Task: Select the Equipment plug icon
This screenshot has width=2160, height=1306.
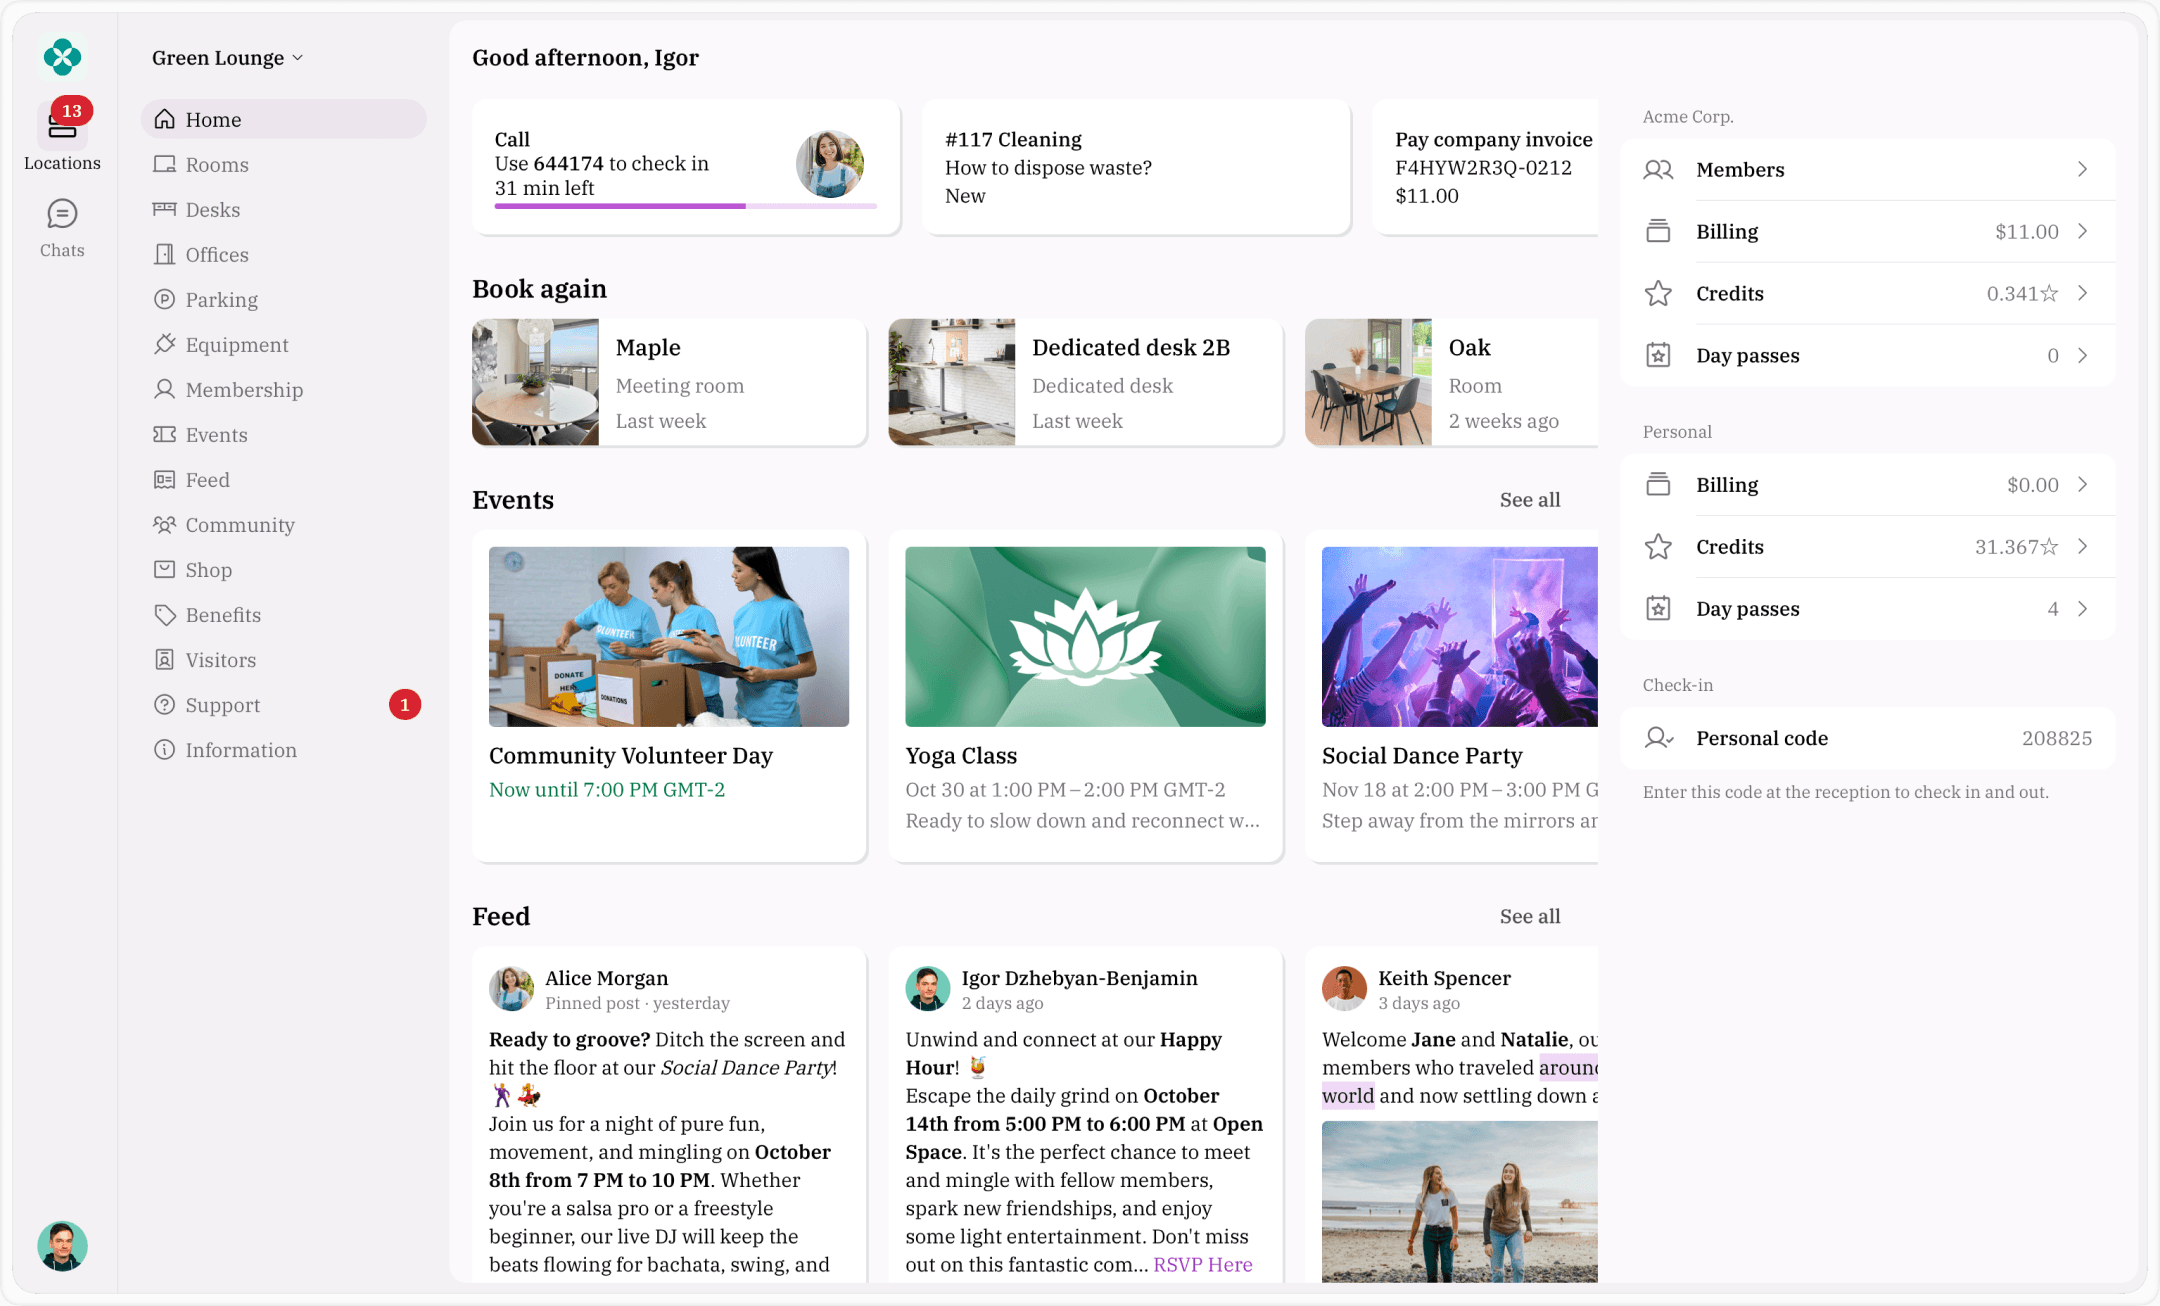Action: click(x=164, y=344)
